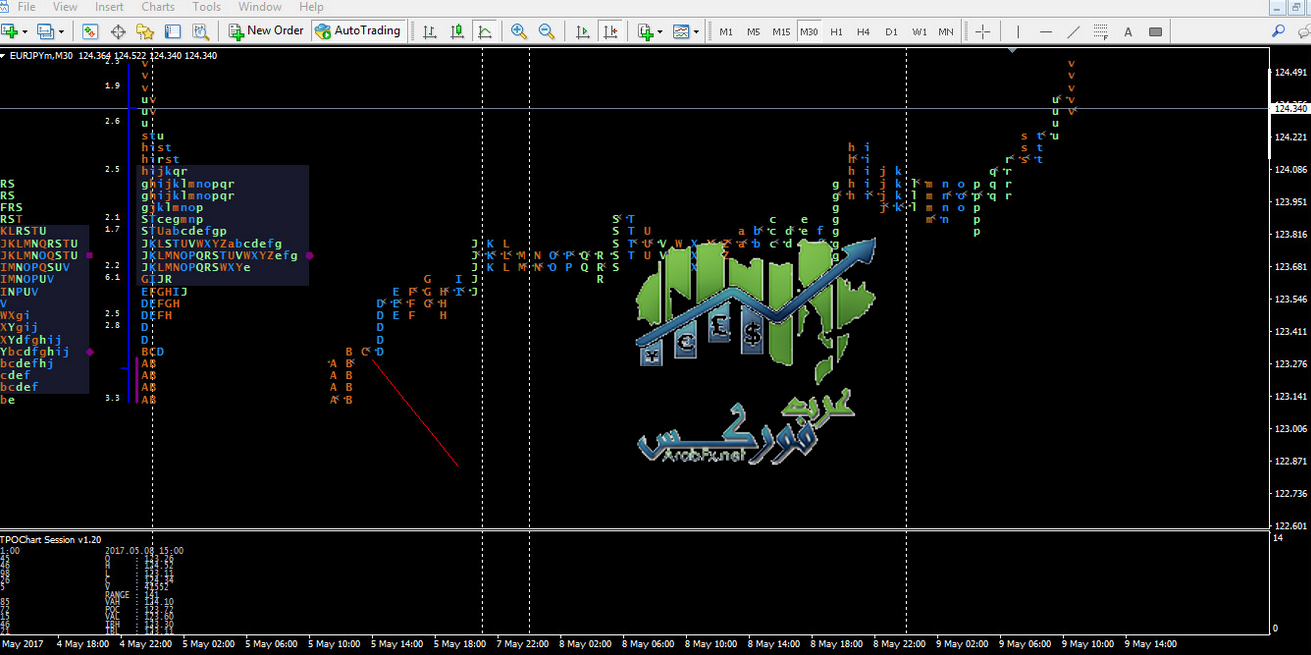Zoom in on the chart
1311x655 pixels.
519,31
